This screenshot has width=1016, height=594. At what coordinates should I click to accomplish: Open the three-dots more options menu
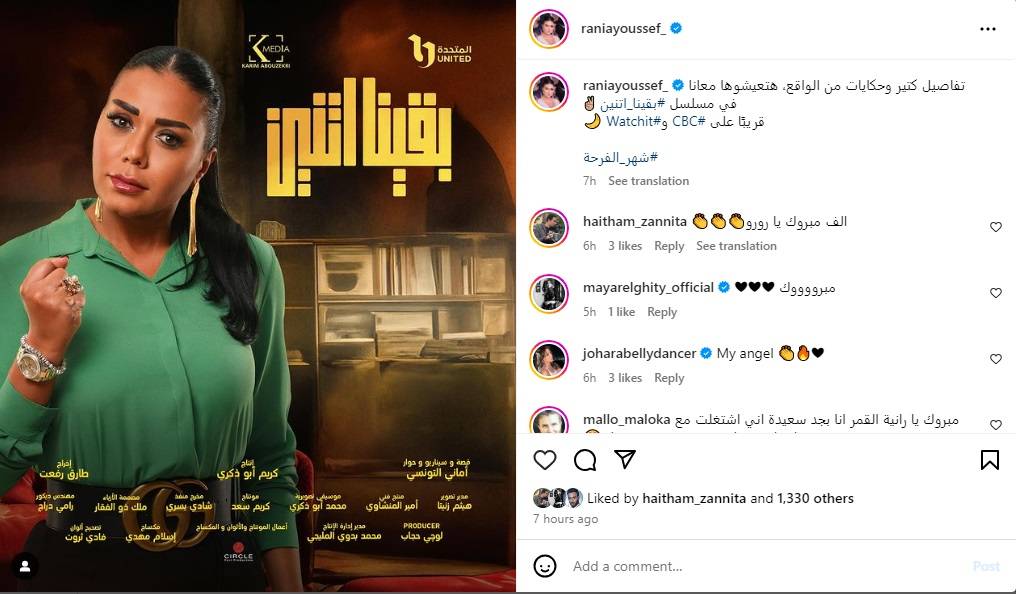point(987,29)
